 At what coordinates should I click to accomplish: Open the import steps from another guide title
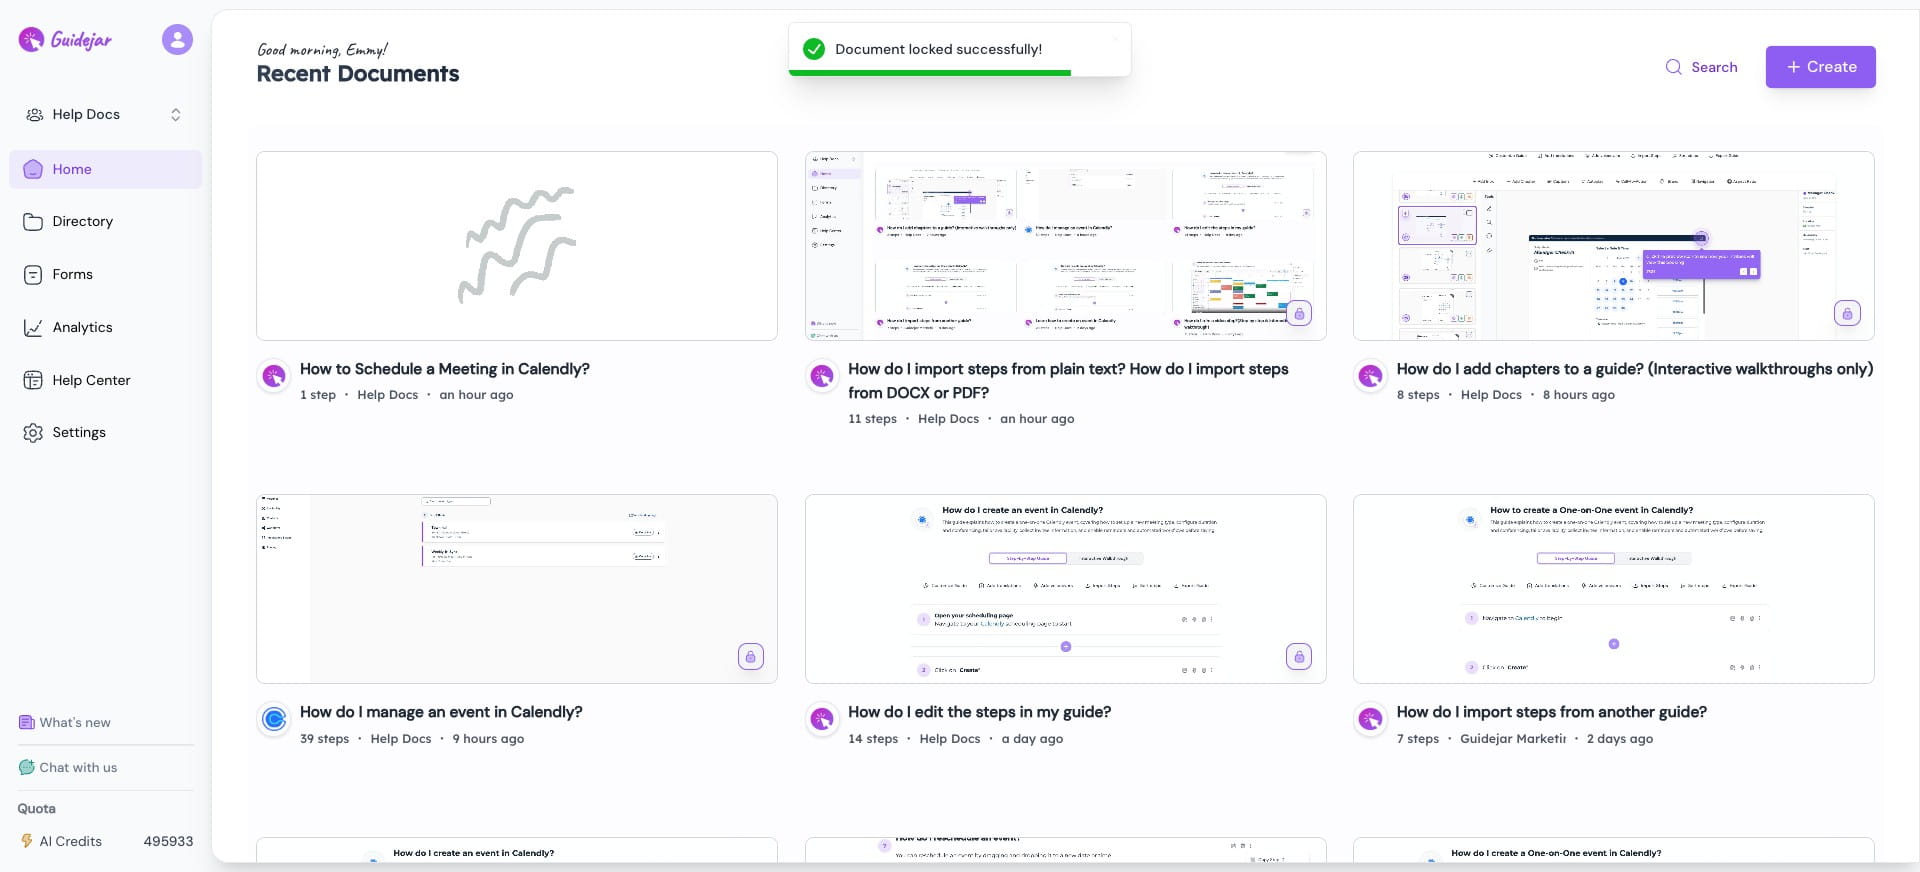pyautogui.click(x=1552, y=712)
